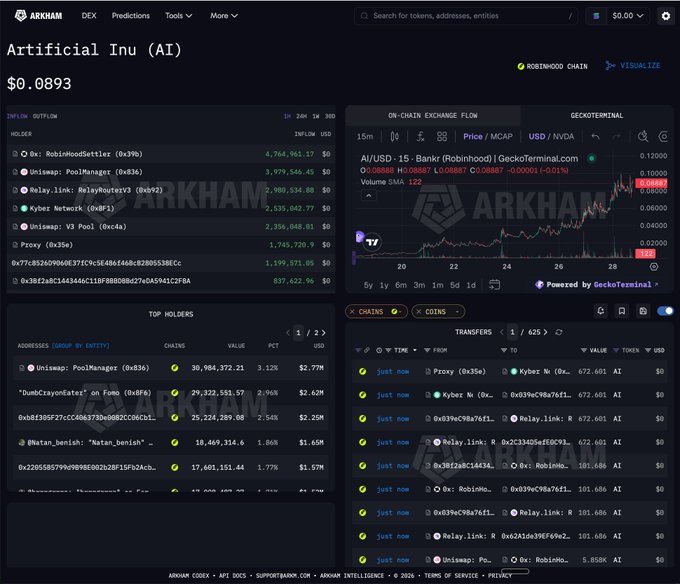Viewport: 680px width, 584px height.
Task: Select the 24H inflow timeframe
Action: pyautogui.click(x=301, y=116)
